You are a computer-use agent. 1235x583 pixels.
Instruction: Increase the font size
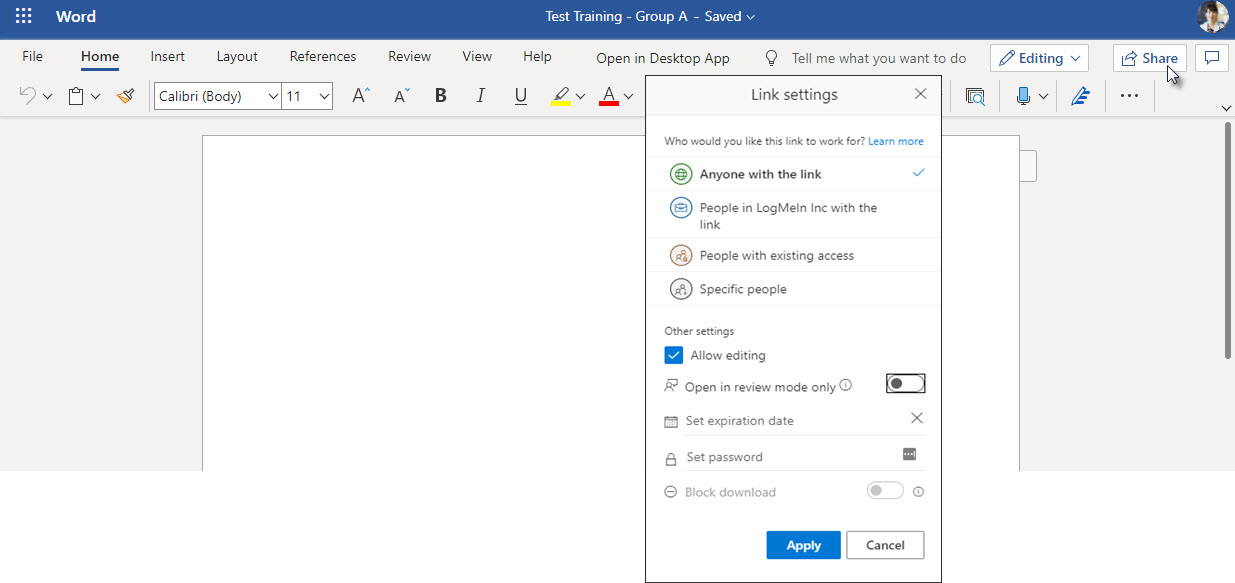click(359, 95)
